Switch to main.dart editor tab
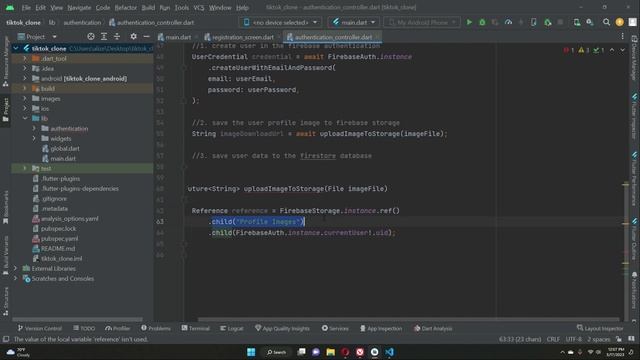Screen dimensions: 640x360 (x=175, y=37)
